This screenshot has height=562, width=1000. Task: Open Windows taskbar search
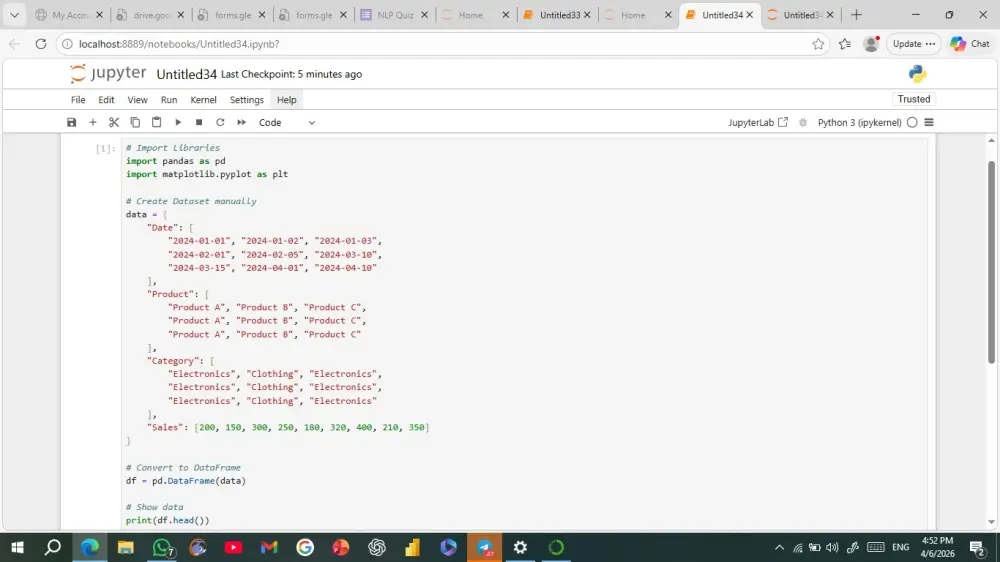53,547
